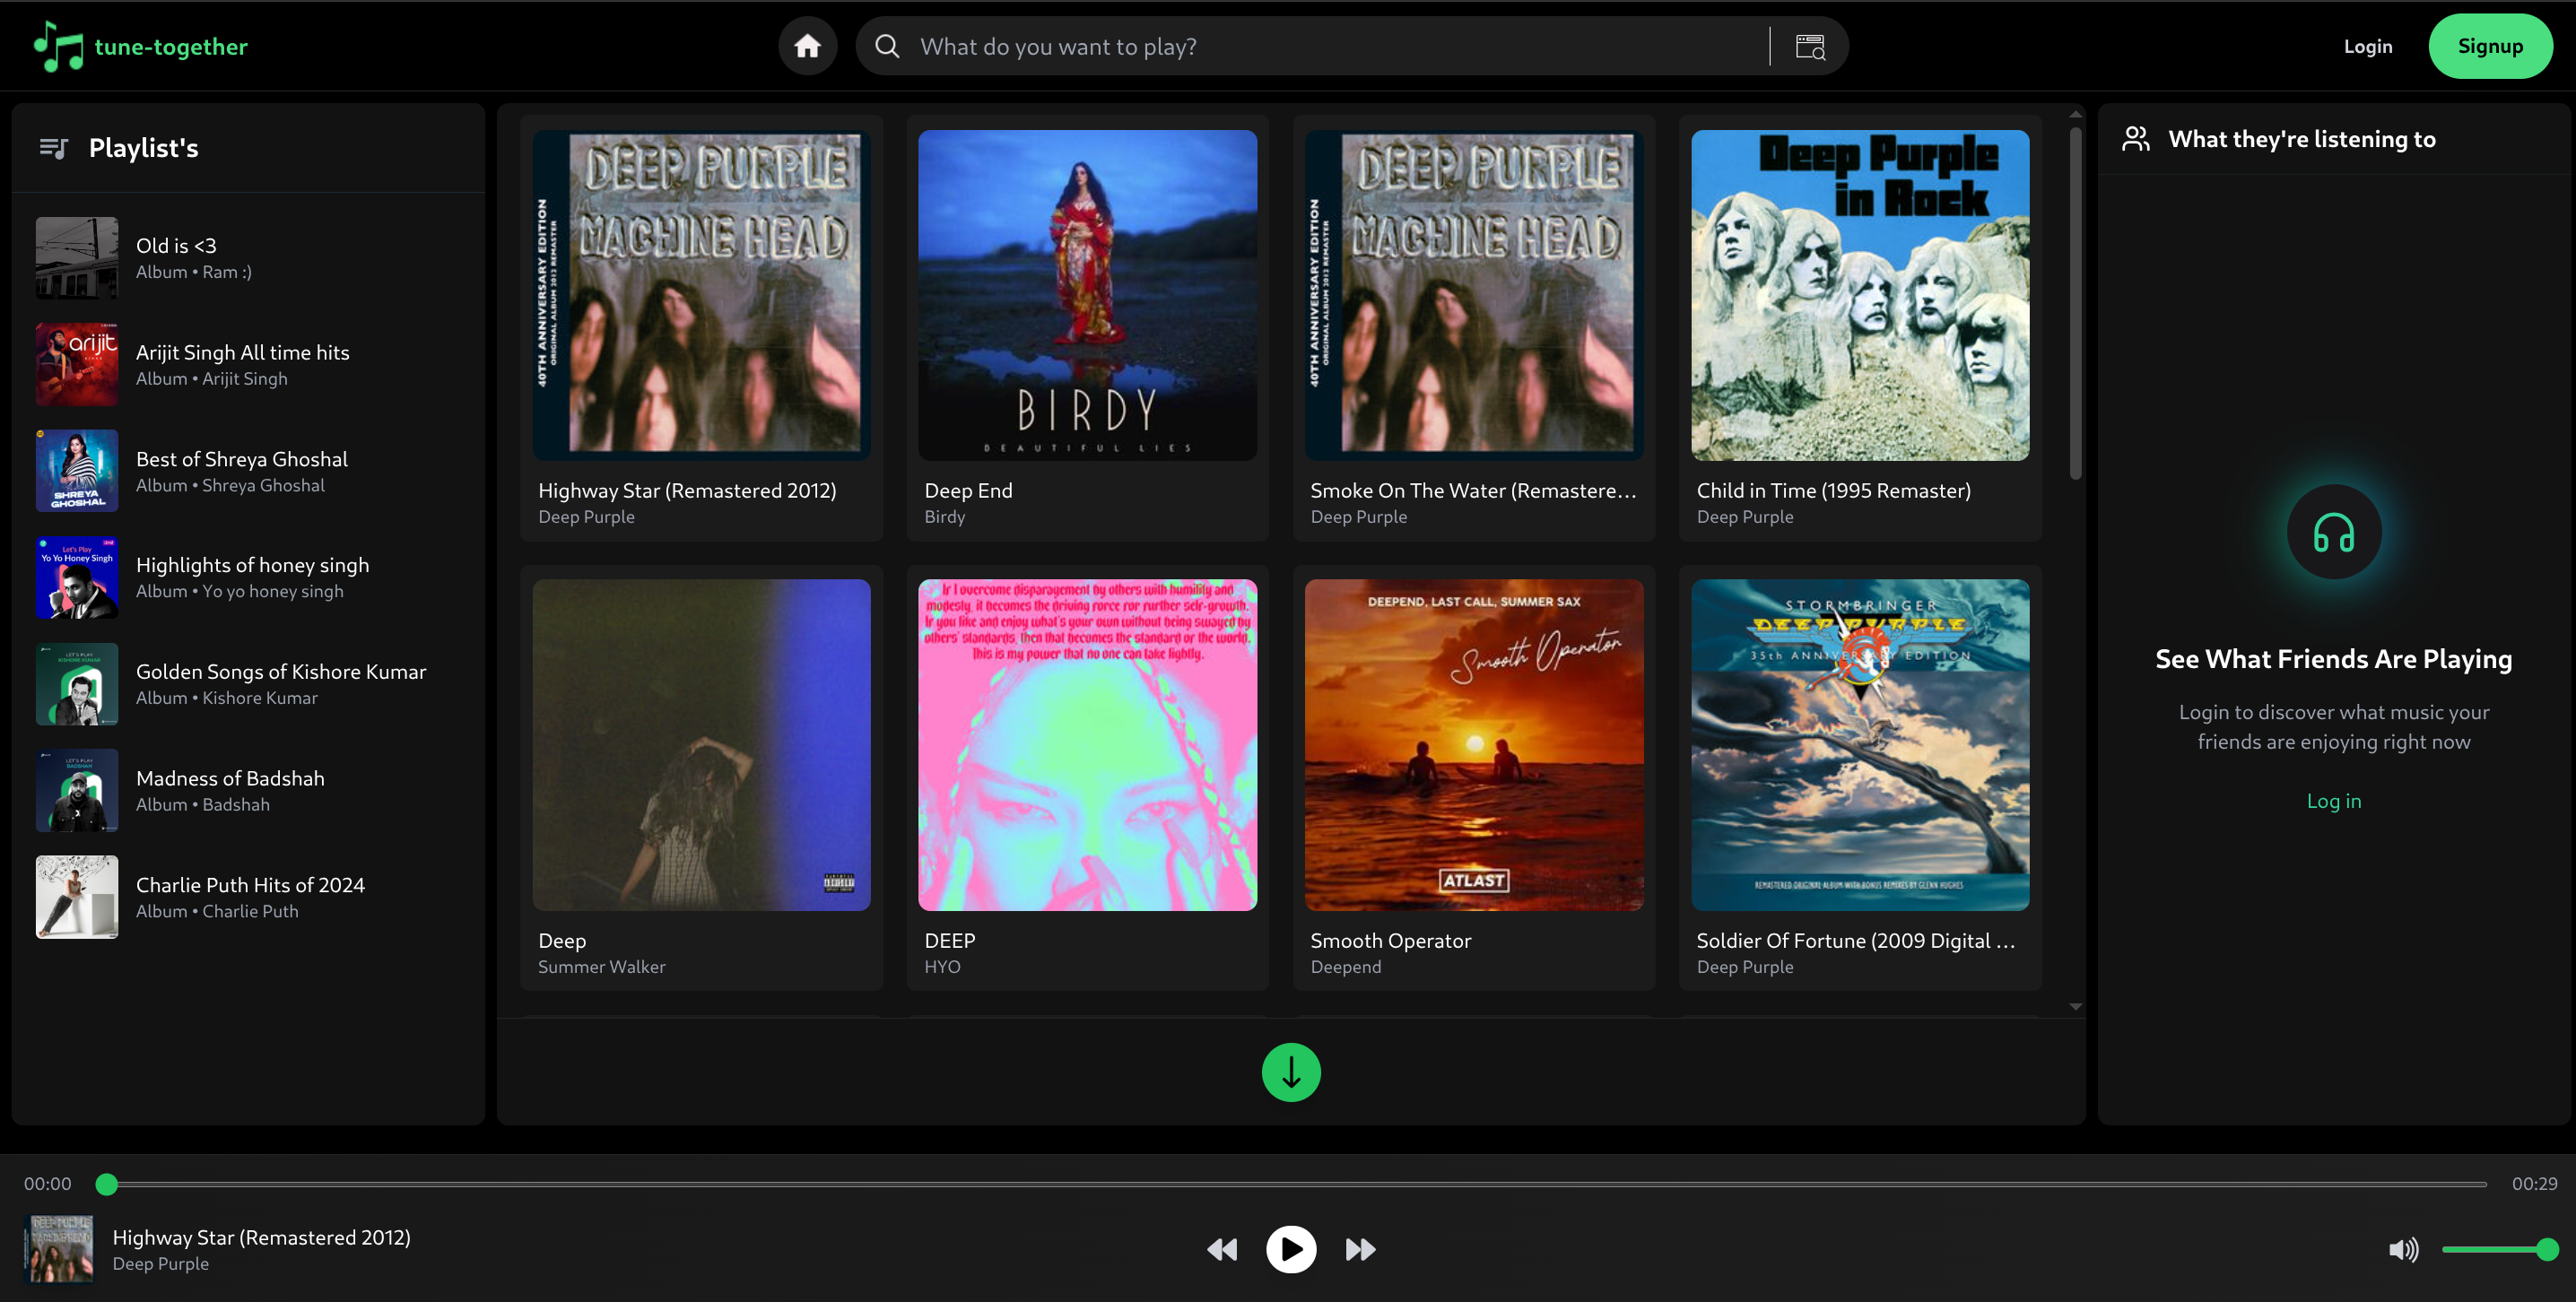Image resolution: width=2576 pixels, height=1302 pixels.
Task: Click 'Log in' in the friends panel
Action: (x=2333, y=801)
